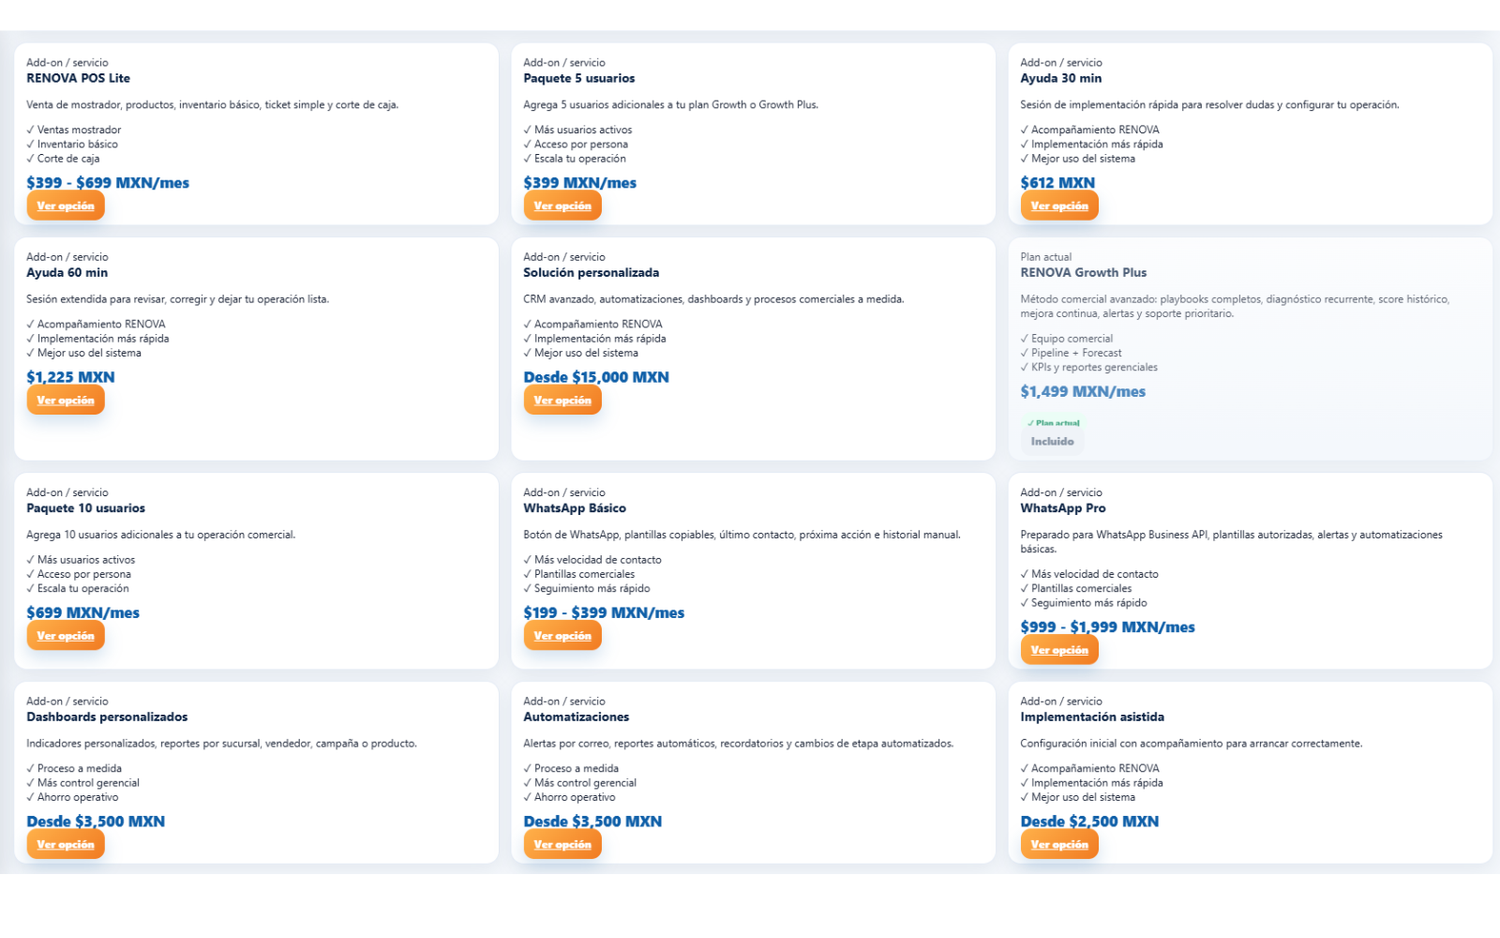Click the Desde $15,000 MXN price
The height and width of the screenshot is (938, 1500).
[596, 377]
